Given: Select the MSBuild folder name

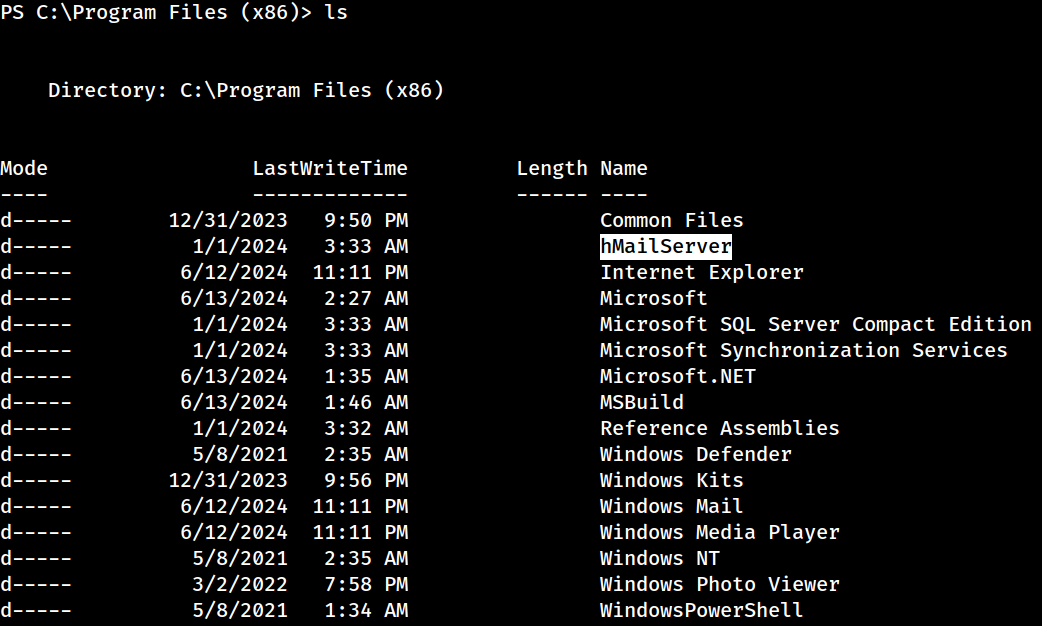Looking at the screenshot, I should (x=641, y=402).
